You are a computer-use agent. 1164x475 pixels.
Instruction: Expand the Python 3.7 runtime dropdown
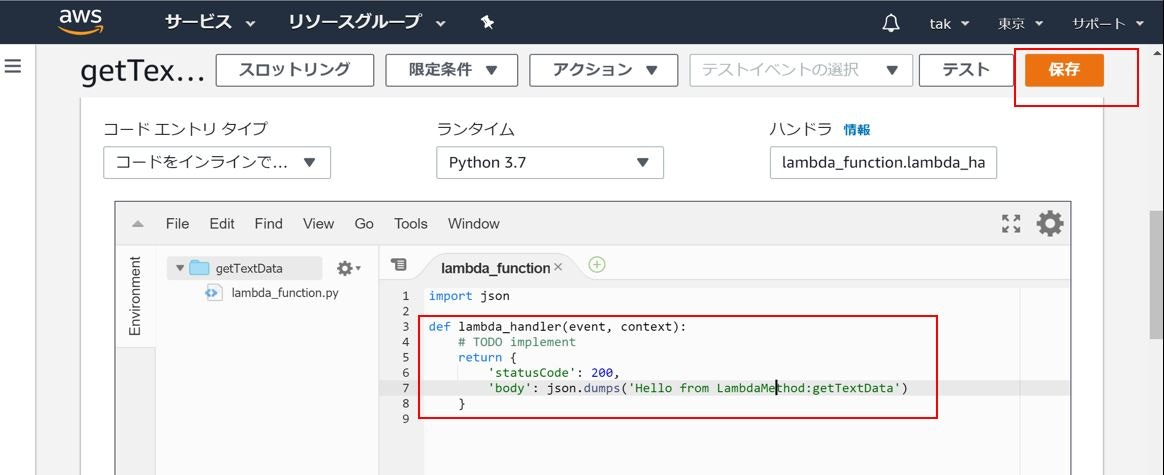pos(549,162)
